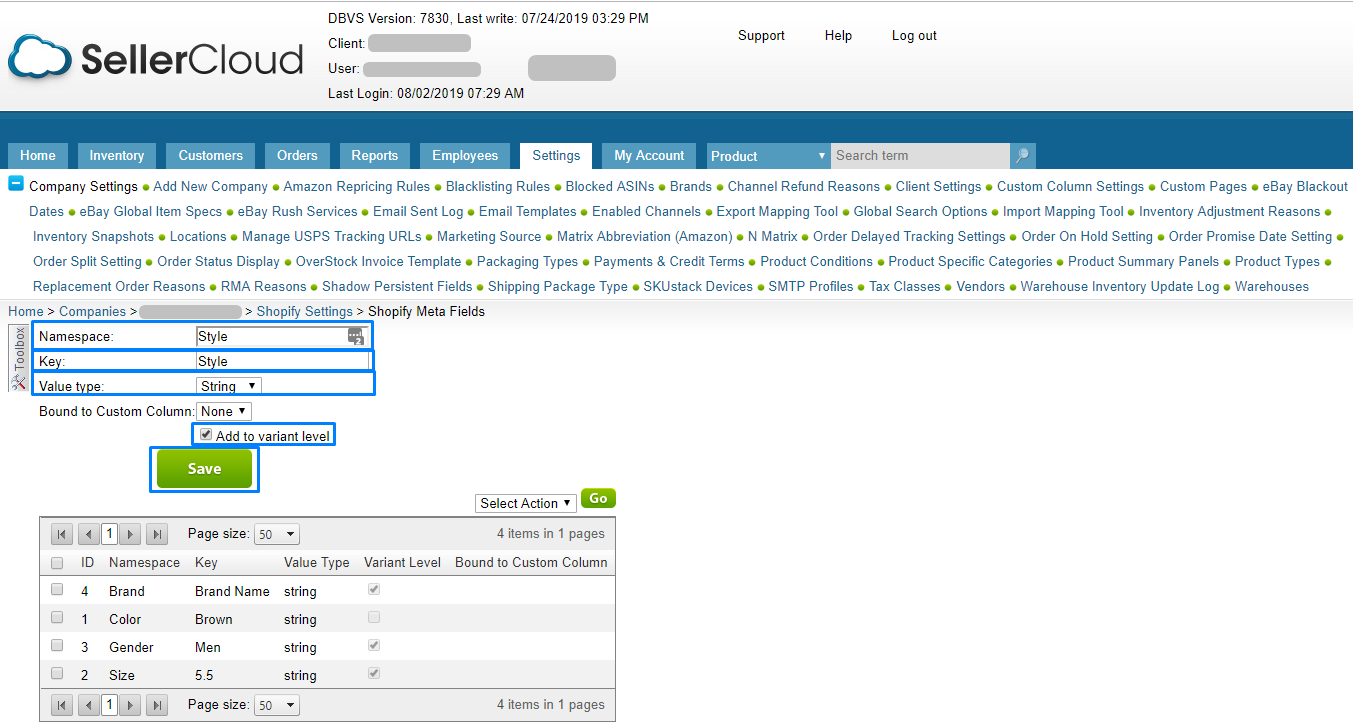Open Tax Classes settings link
The height and width of the screenshot is (726, 1353).
(x=905, y=286)
